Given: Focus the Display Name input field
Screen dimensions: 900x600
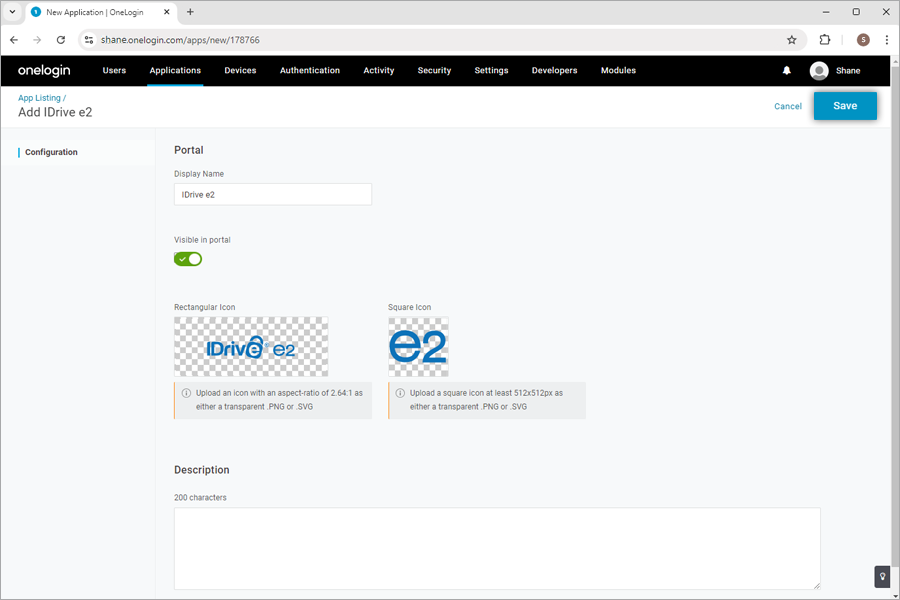Looking at the screenshot, I should pyautogui.click(x=273, y=195).
